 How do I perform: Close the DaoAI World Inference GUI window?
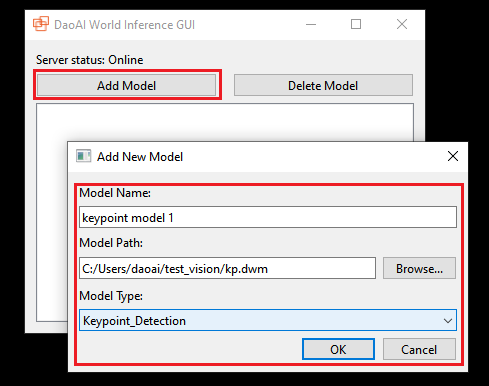click(402, 24)
